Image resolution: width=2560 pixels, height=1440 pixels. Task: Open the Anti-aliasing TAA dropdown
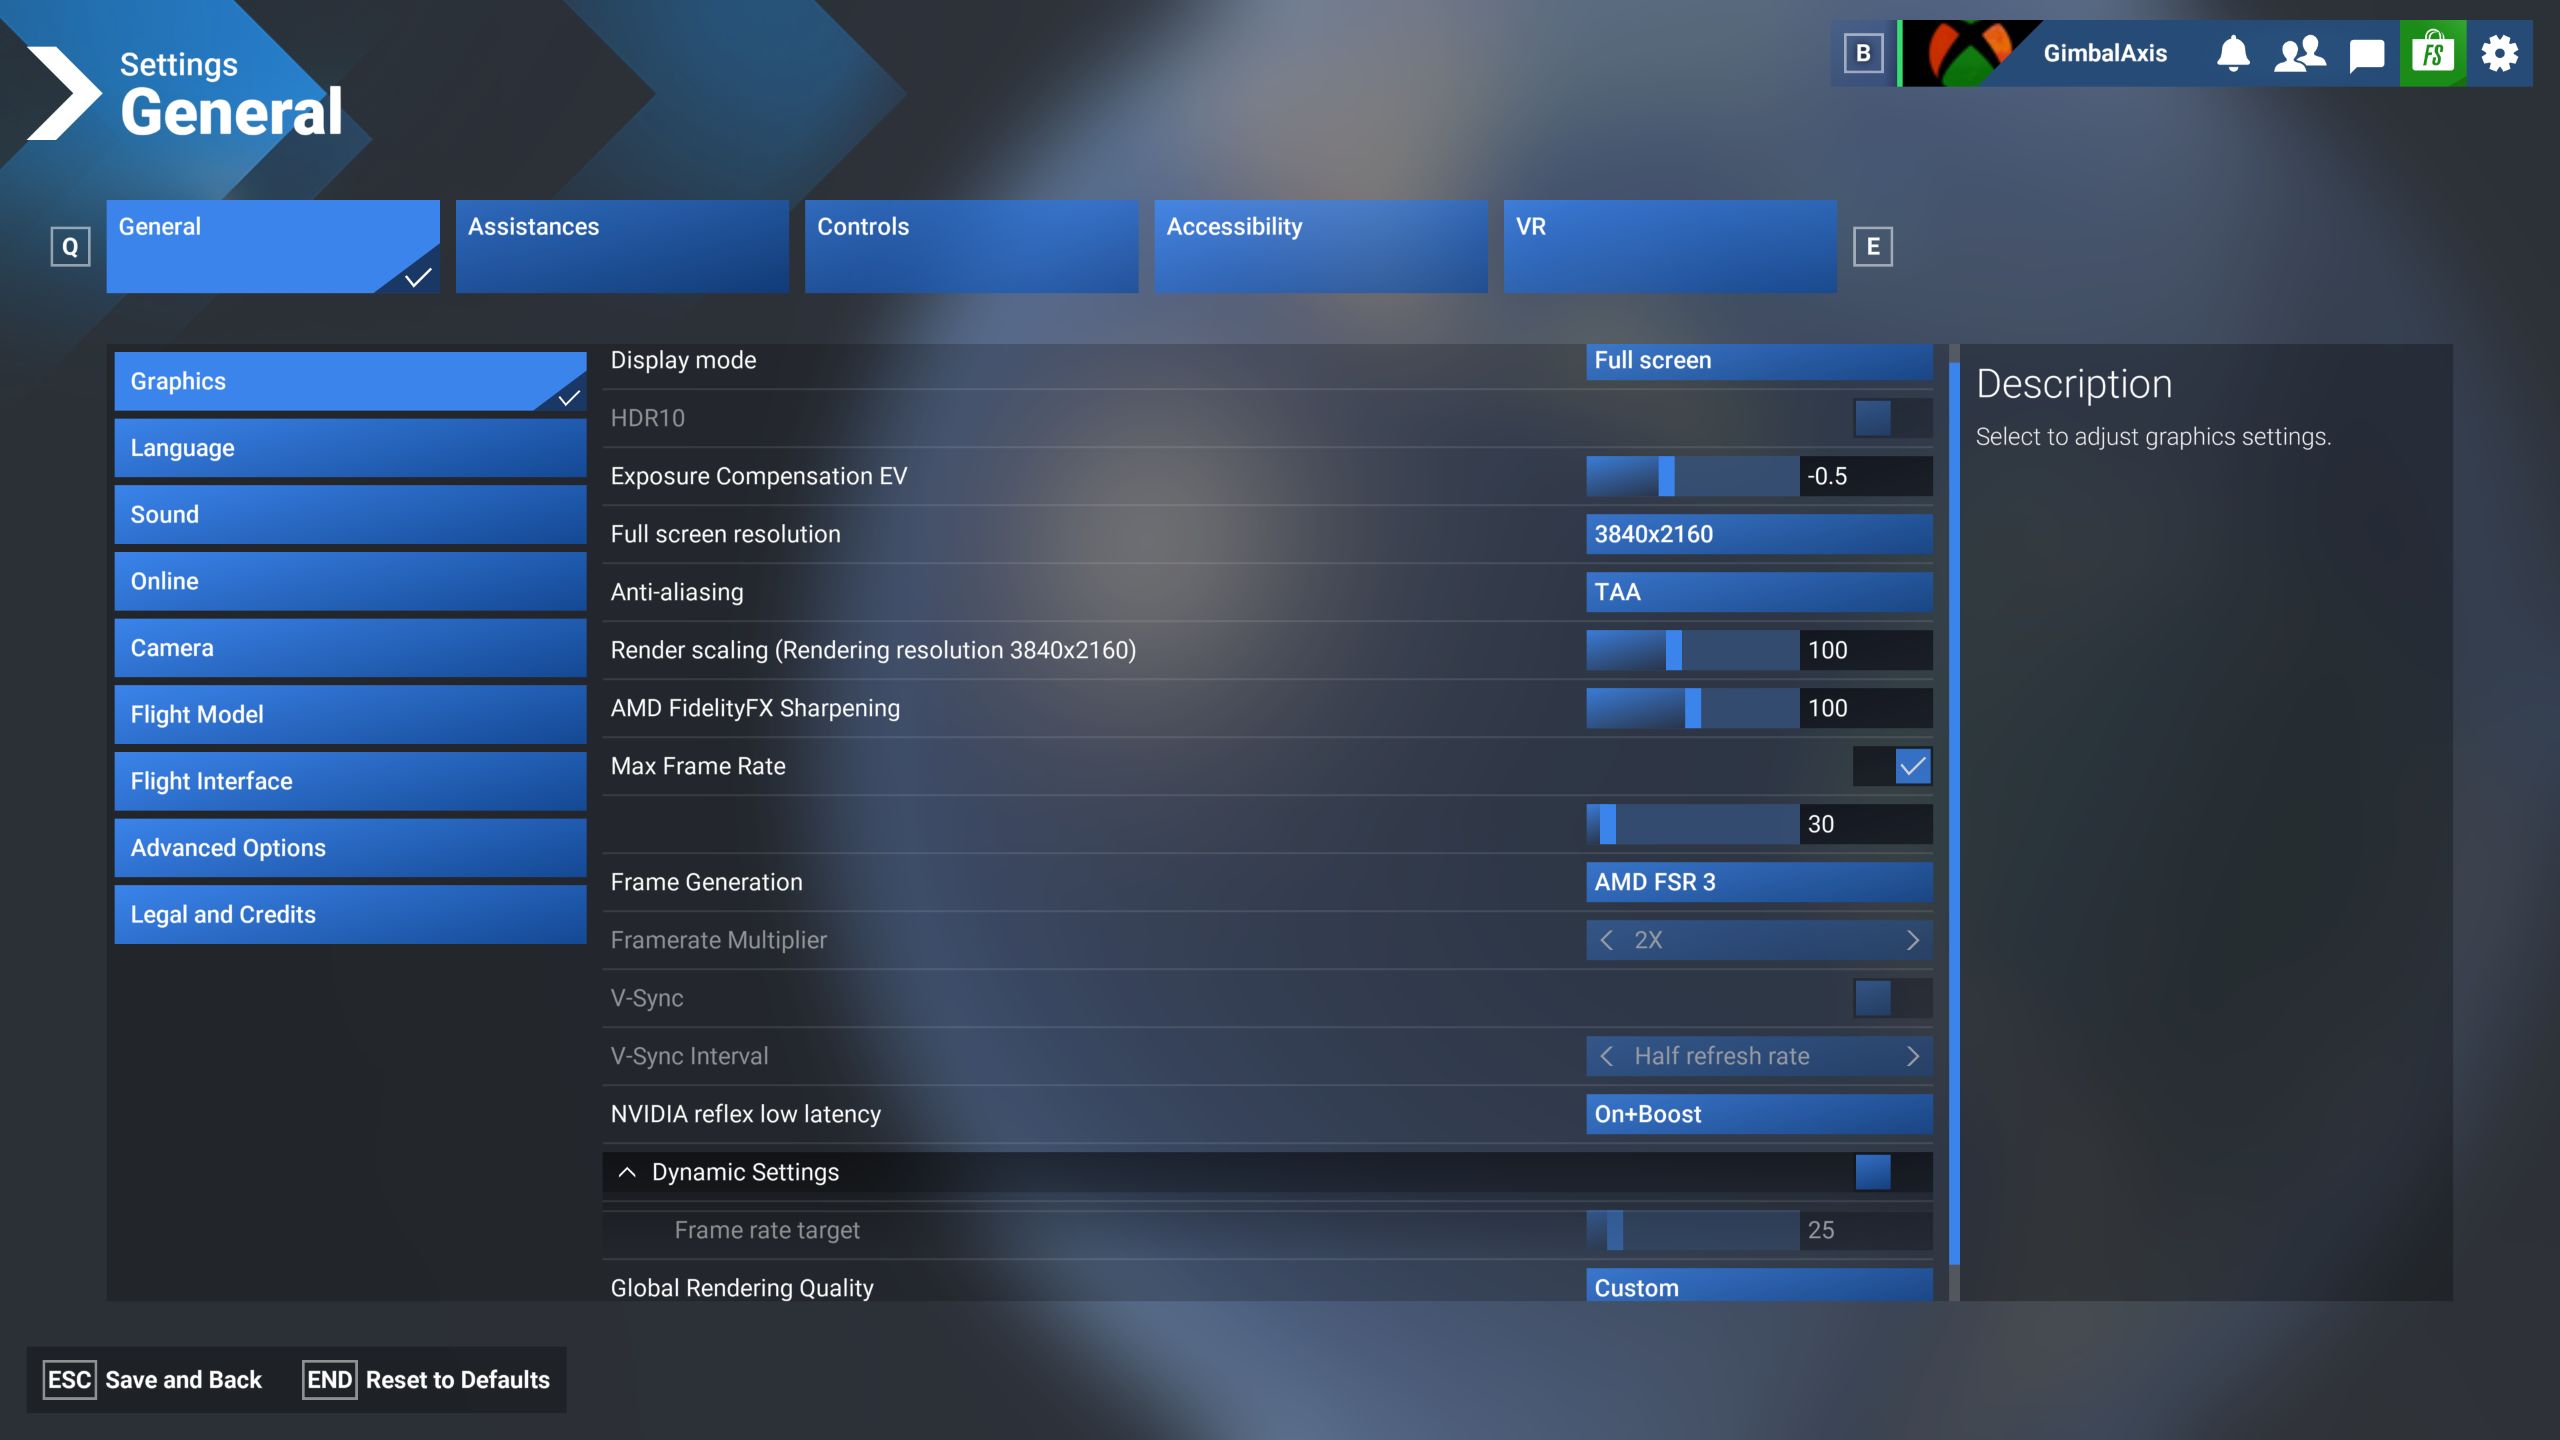1759,592
